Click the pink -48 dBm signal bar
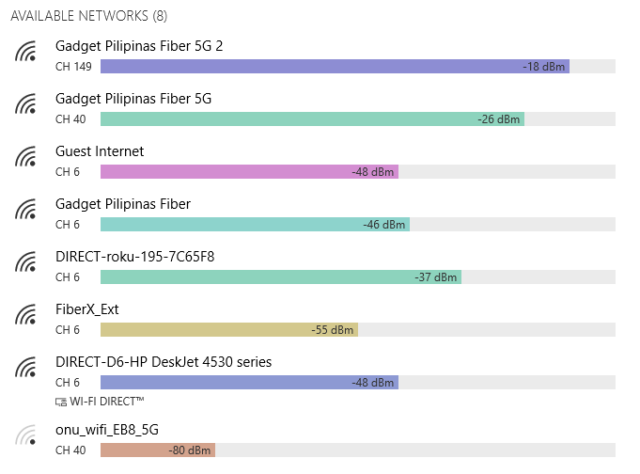This screenshot has width=640, height=474. [x=249, y=172]
